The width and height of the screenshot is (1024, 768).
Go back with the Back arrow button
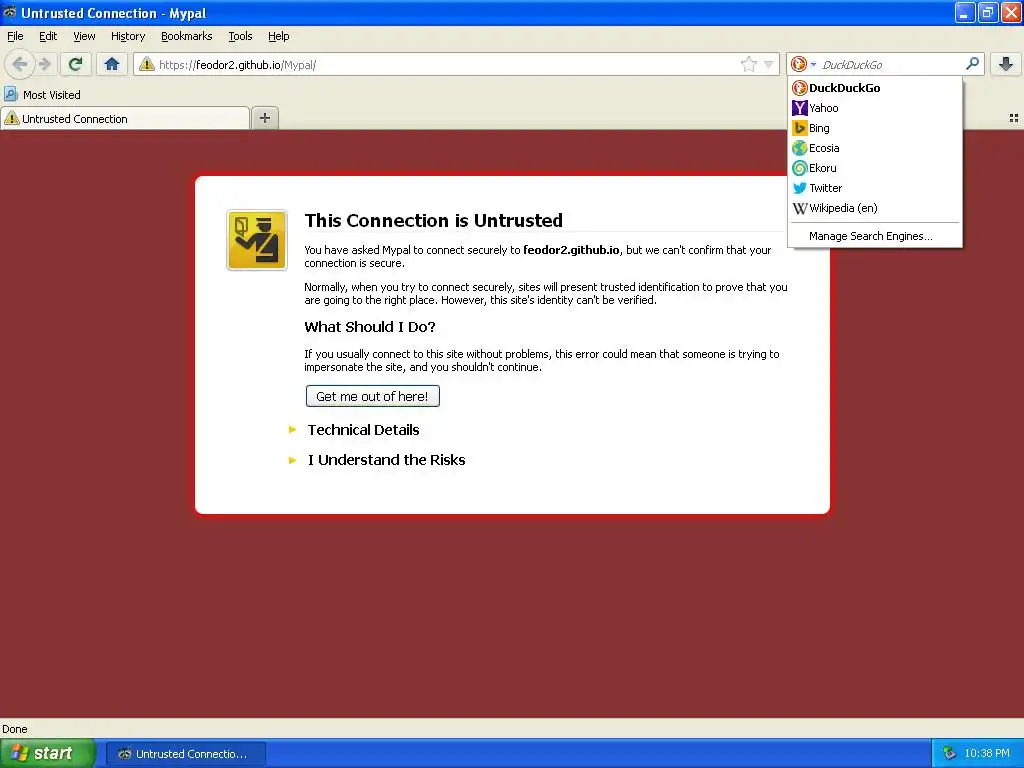tap(20, 64)
